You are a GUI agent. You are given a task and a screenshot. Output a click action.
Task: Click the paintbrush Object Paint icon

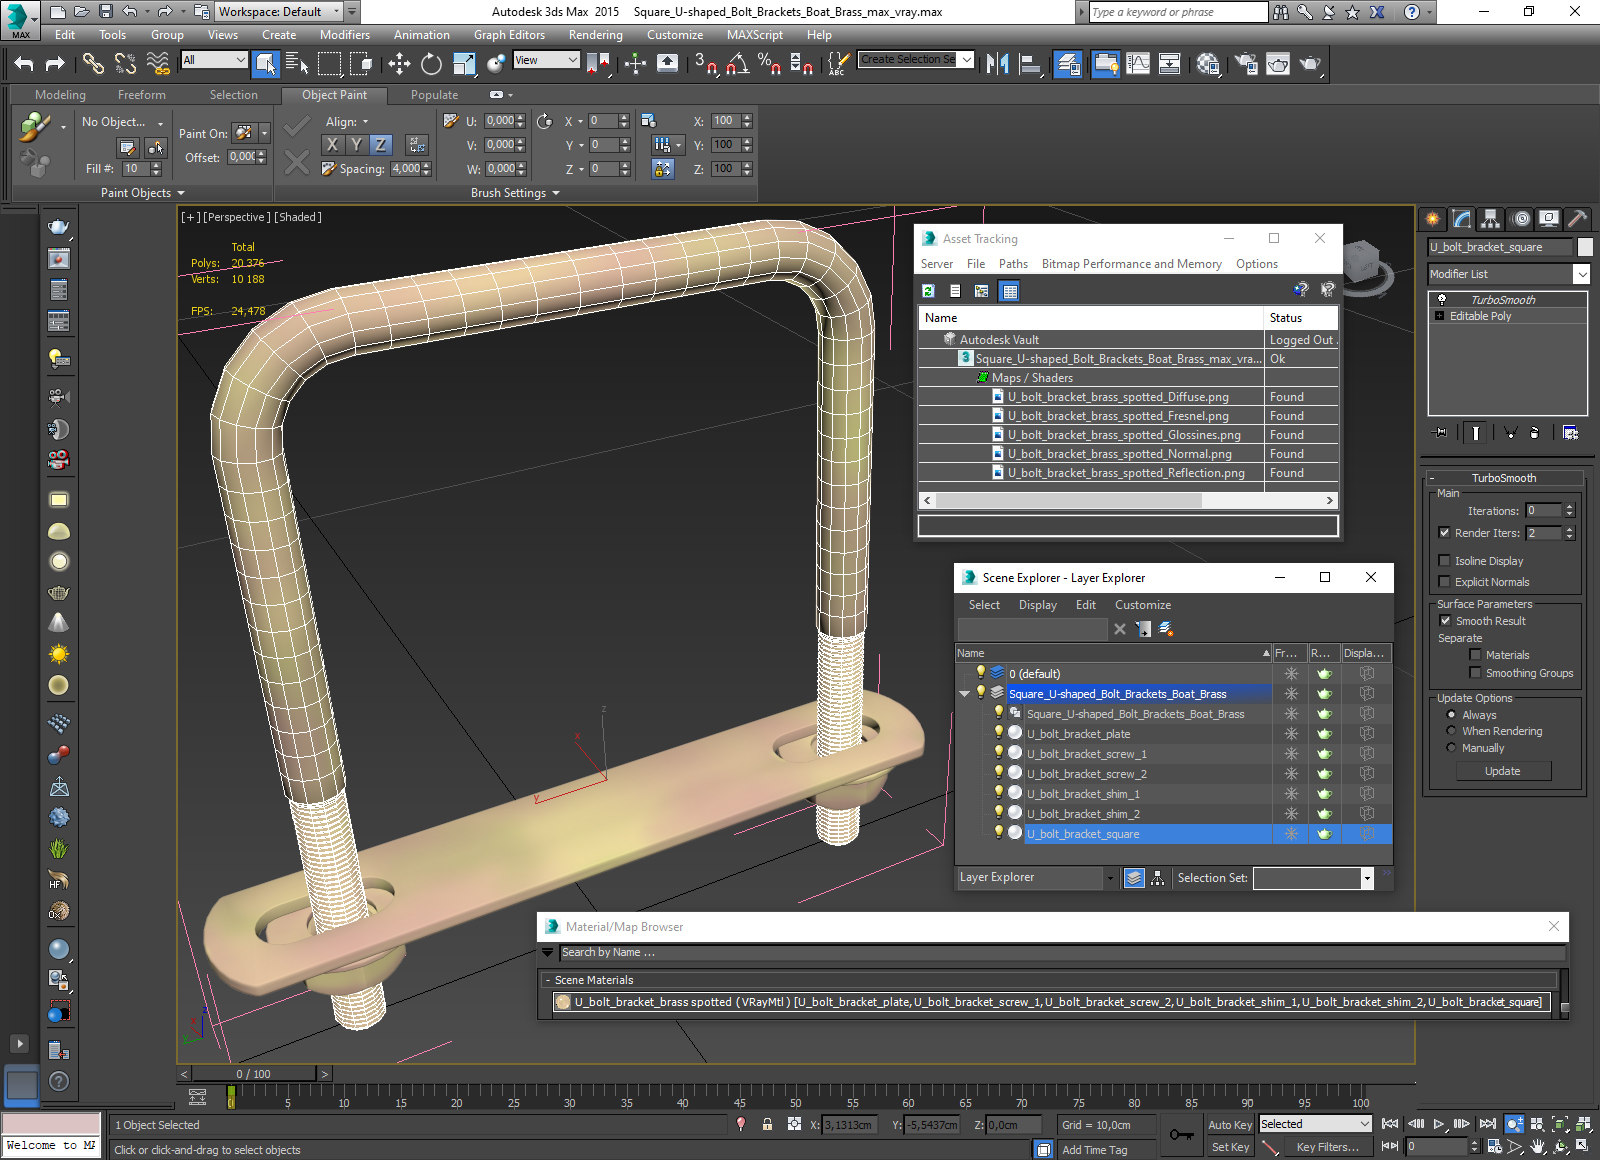coord(35,127)
